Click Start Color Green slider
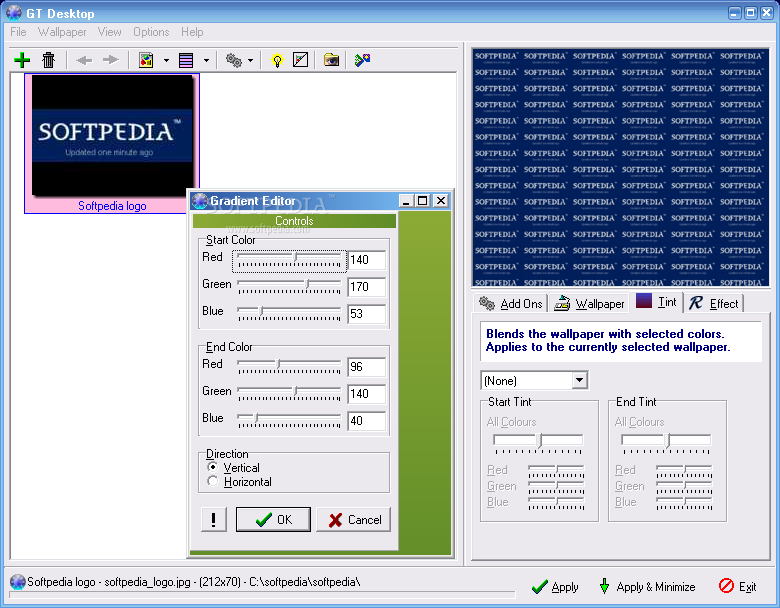780x608 pixels. 289,287
